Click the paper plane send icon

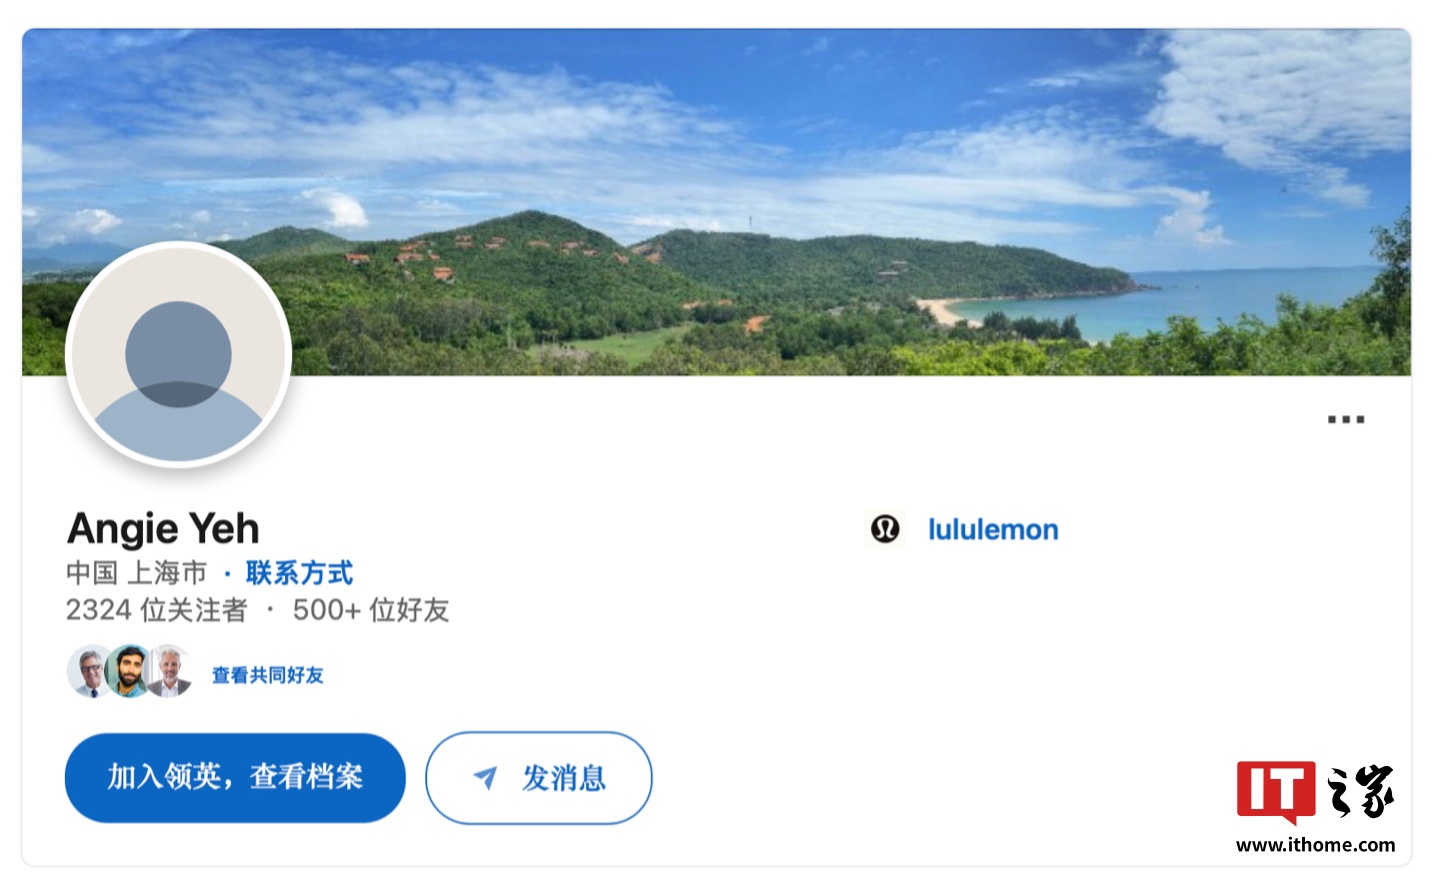coord(485,777)
